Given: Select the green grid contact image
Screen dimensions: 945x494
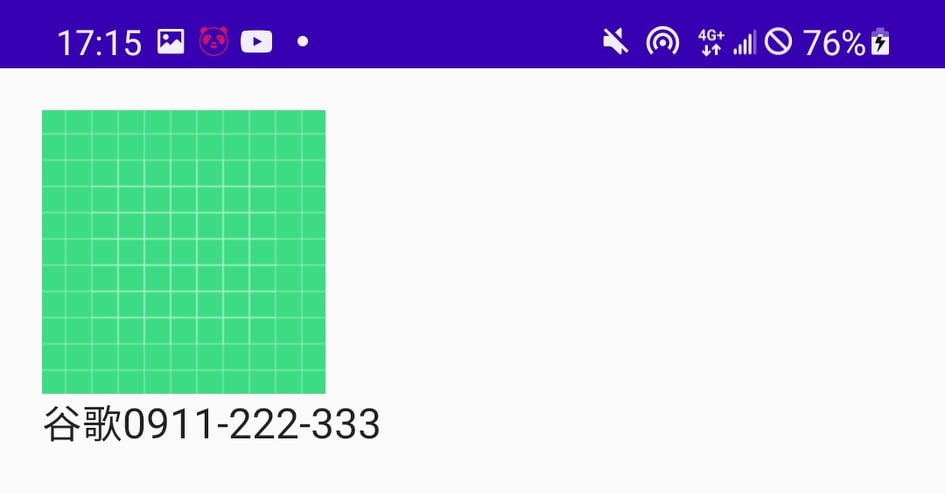Looking at the screenshot, I should click(184, 252).
